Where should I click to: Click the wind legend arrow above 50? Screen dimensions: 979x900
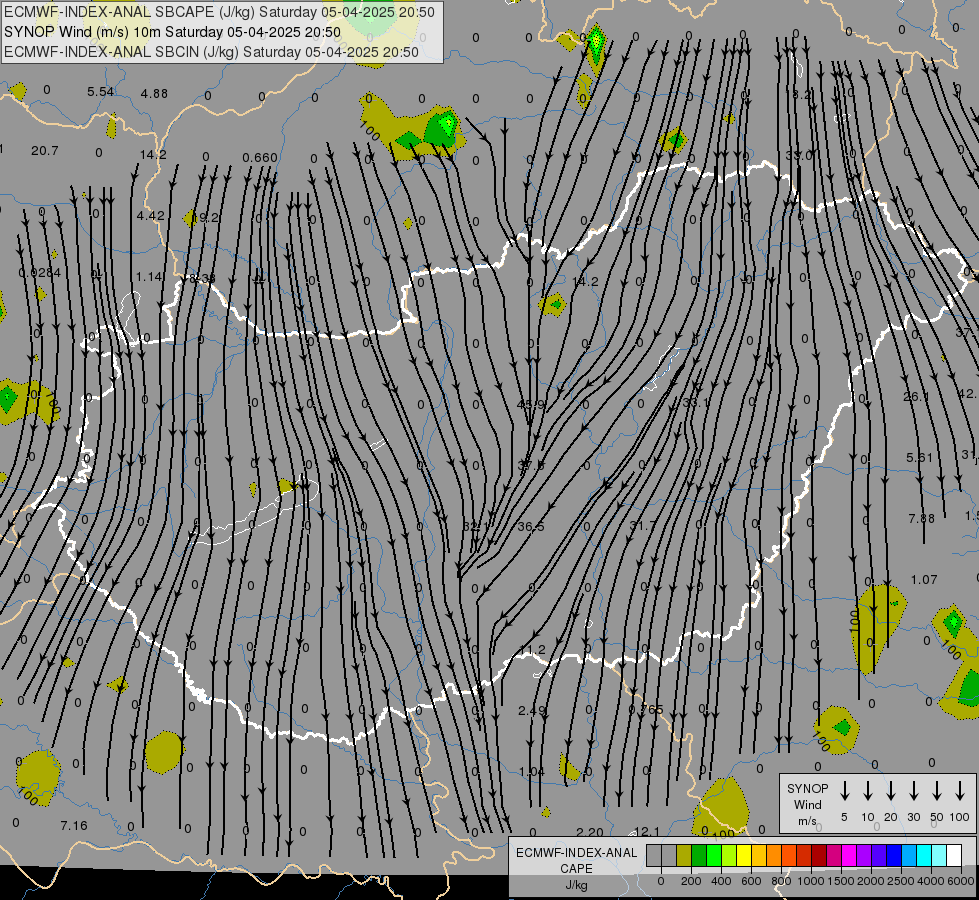coord(937,790)
